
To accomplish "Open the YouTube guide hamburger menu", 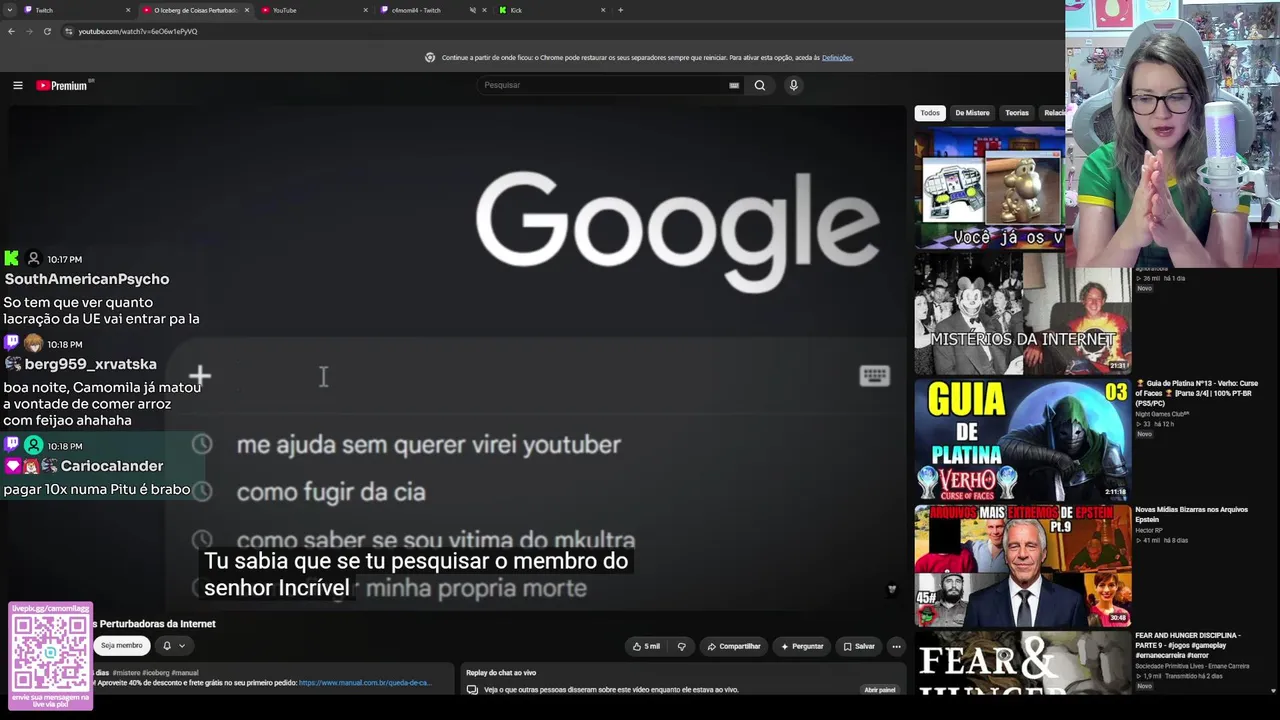I will click(x=17, y=85).
